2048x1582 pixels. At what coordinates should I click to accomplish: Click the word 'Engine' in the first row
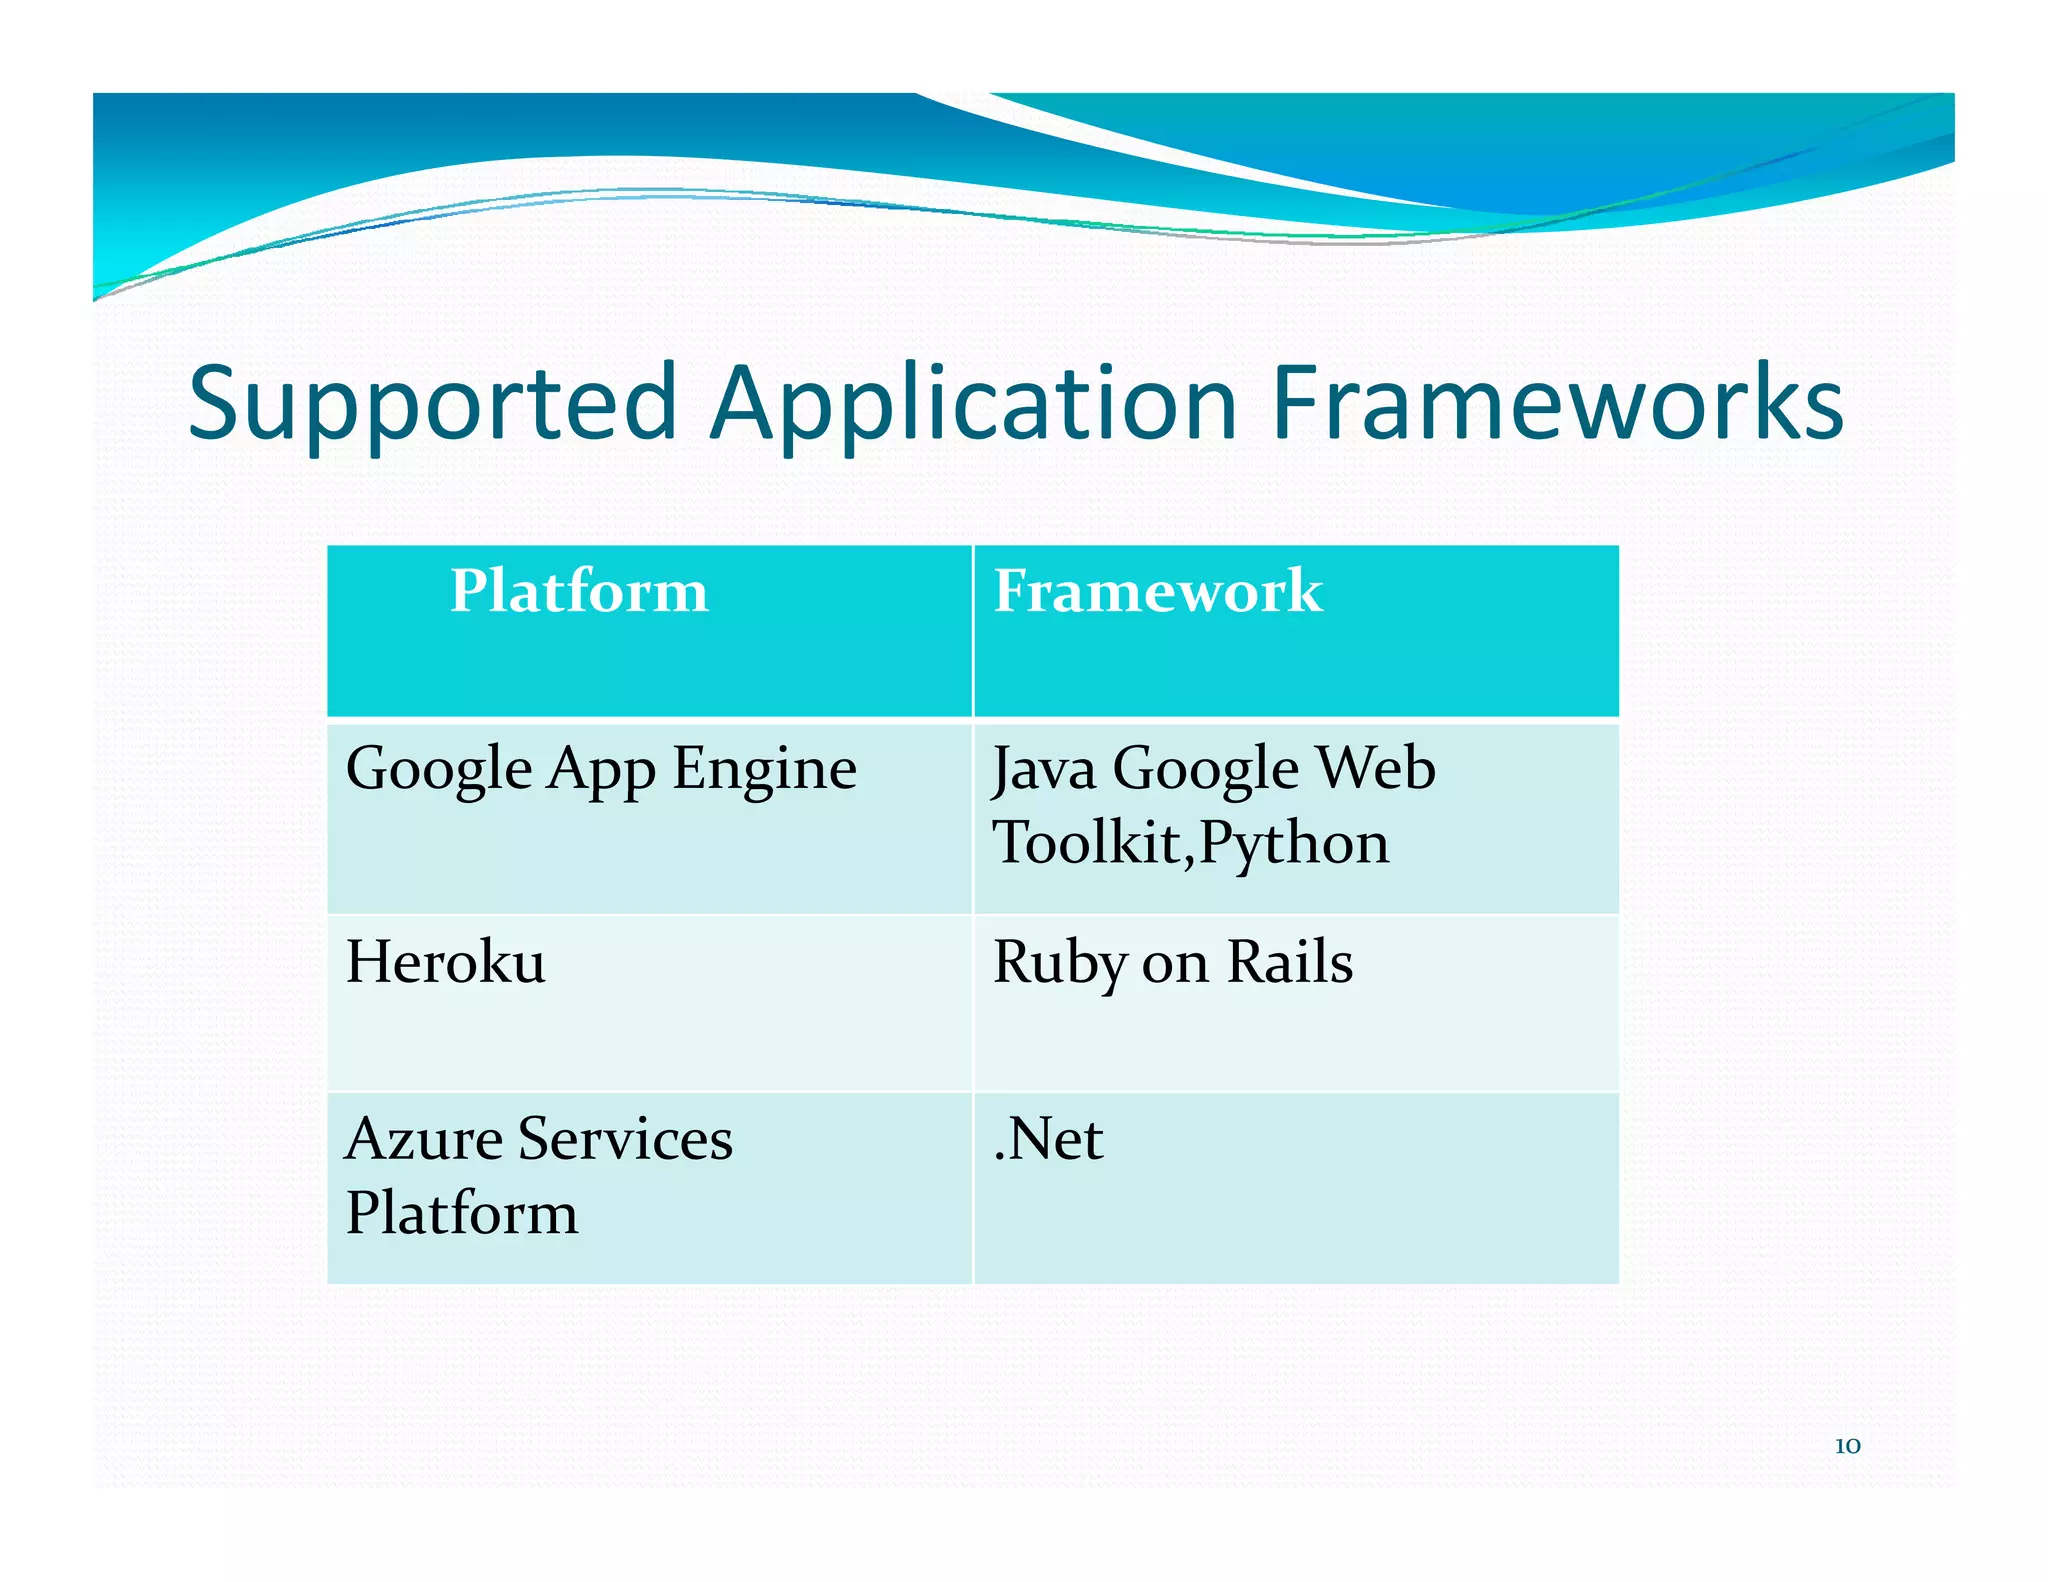click(764, 769)
